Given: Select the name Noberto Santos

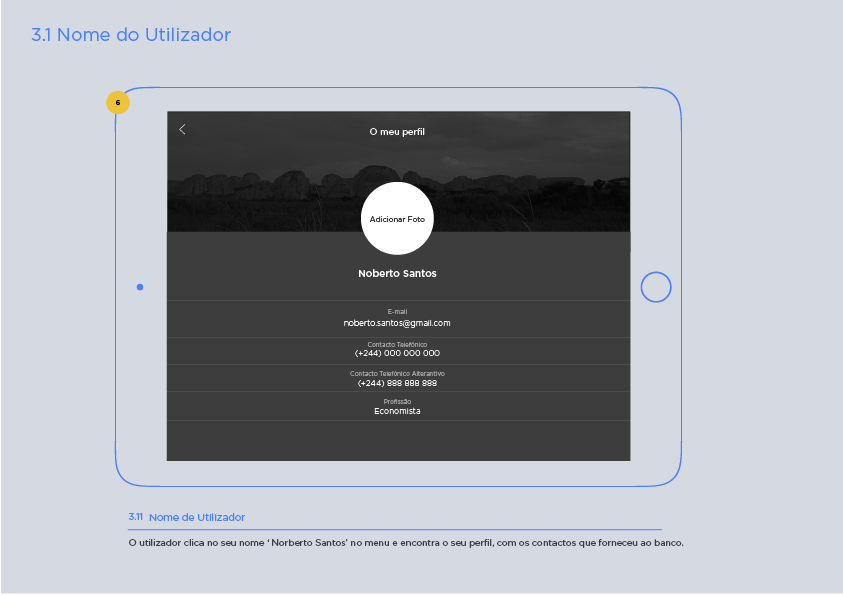Looking at the screenshot, I should (x=397, y=274).
